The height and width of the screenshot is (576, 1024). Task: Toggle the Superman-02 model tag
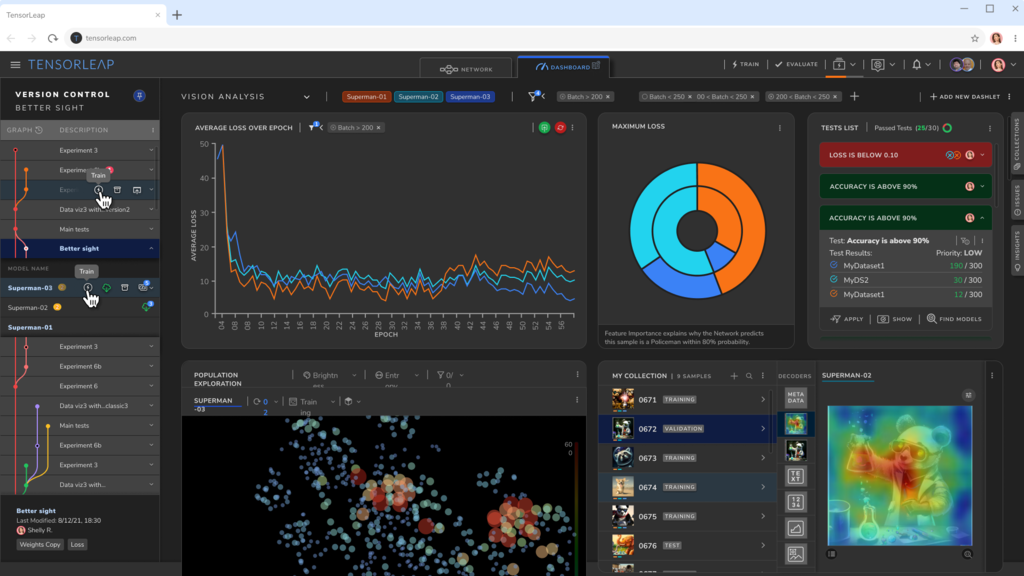tap(418, 97)
